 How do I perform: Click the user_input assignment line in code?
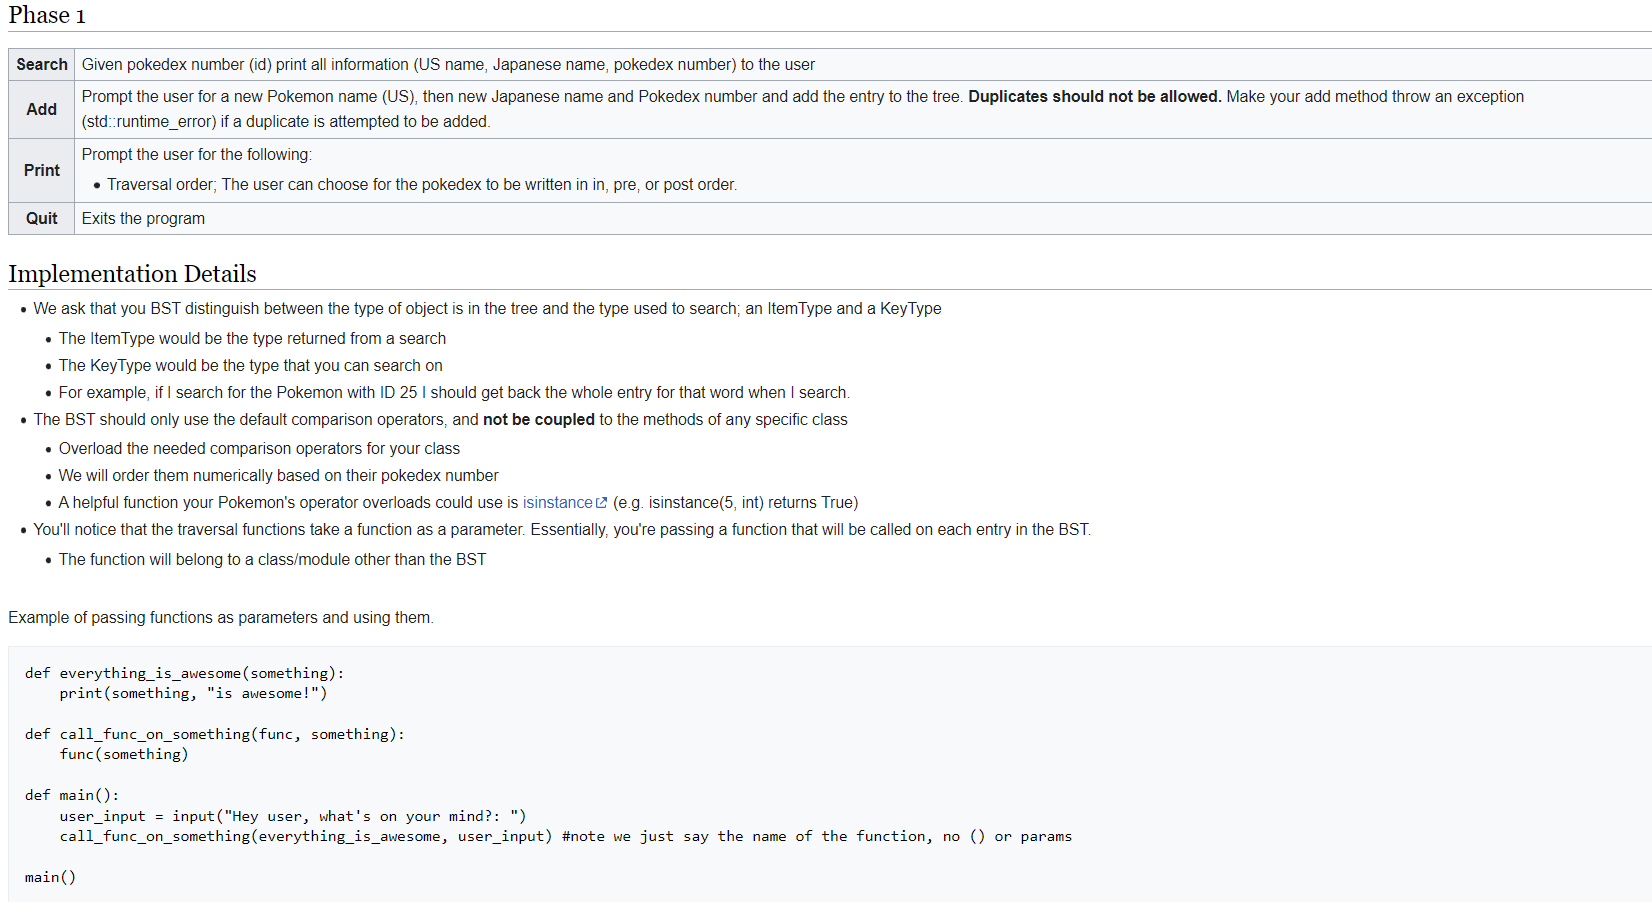tap(293, 815)
